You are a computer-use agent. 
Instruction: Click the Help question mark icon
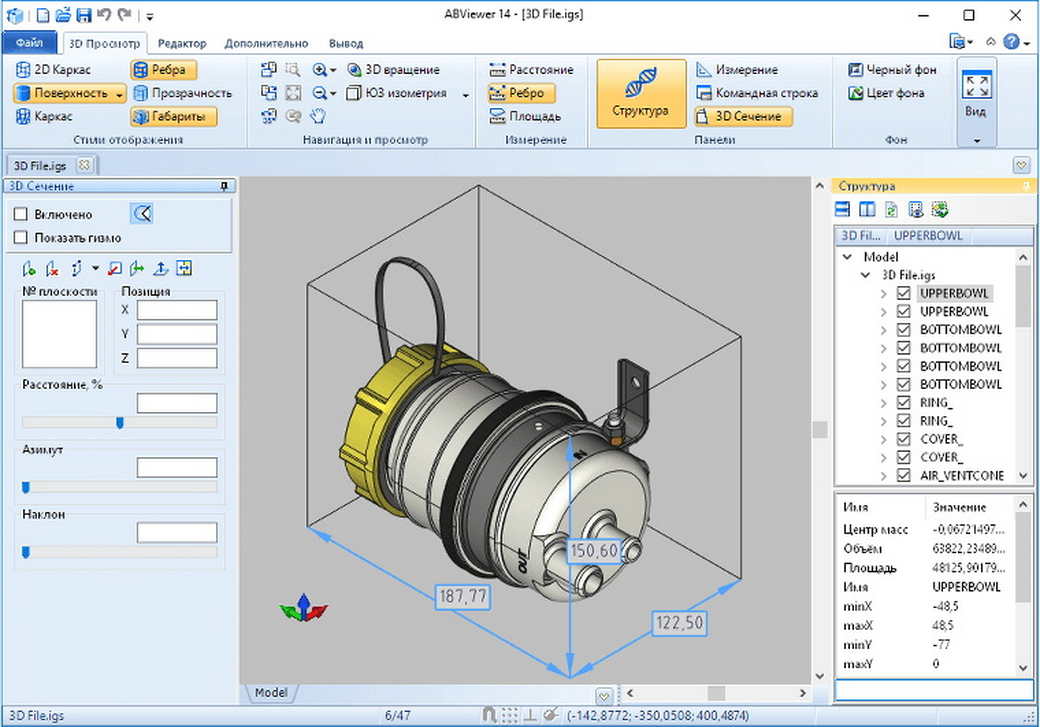(x=1011, y=42)
